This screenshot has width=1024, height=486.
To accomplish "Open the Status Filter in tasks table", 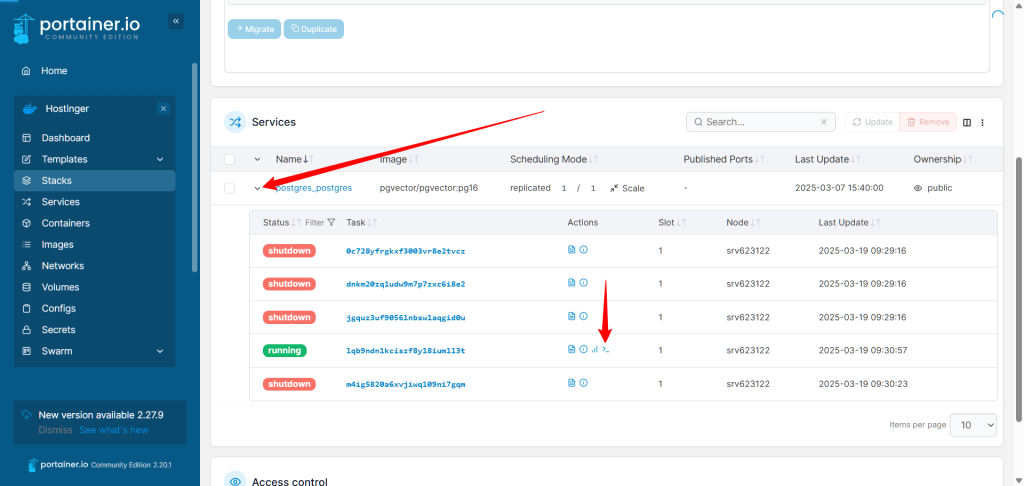I will [x=319, y=222].
